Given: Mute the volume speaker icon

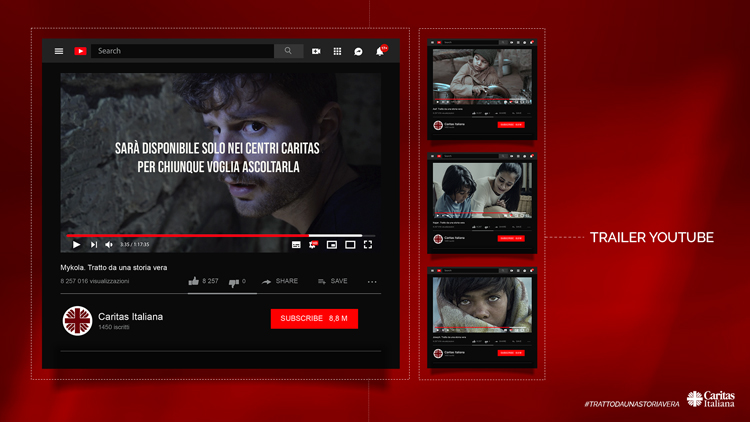Looking at the screenshot, I should pyautogui.click(x=109, y=244).
